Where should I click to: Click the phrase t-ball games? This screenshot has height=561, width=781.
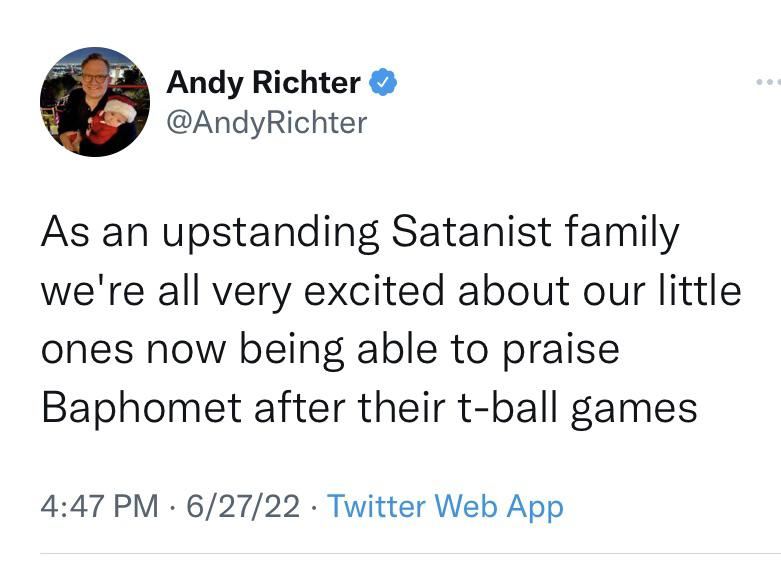(x=585, y=409)
